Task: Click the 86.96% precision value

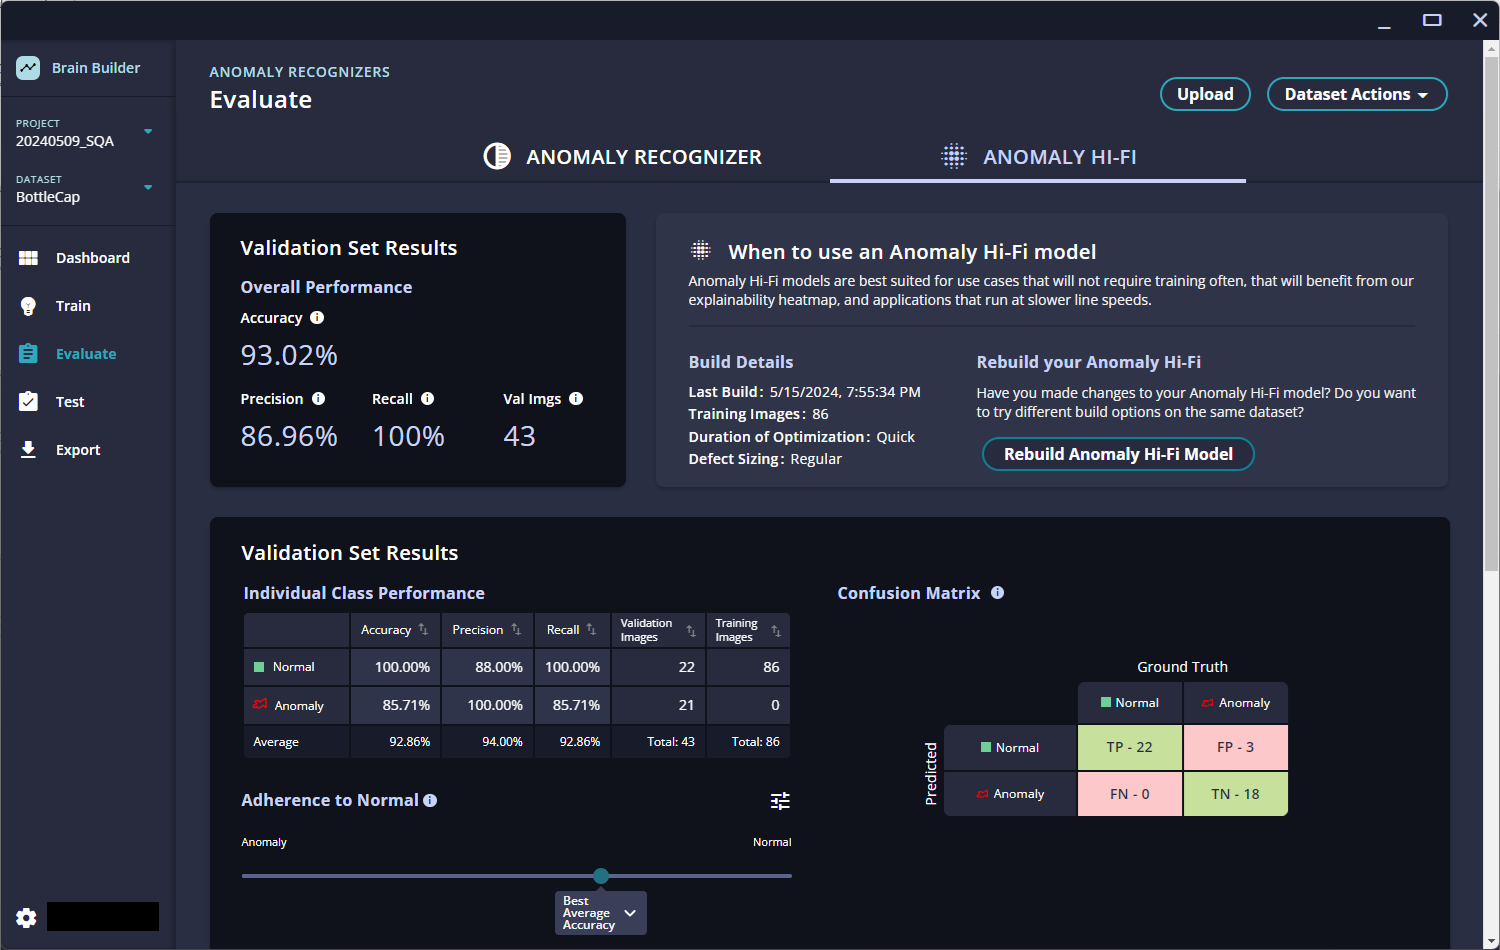Action: tap(289, 436)
